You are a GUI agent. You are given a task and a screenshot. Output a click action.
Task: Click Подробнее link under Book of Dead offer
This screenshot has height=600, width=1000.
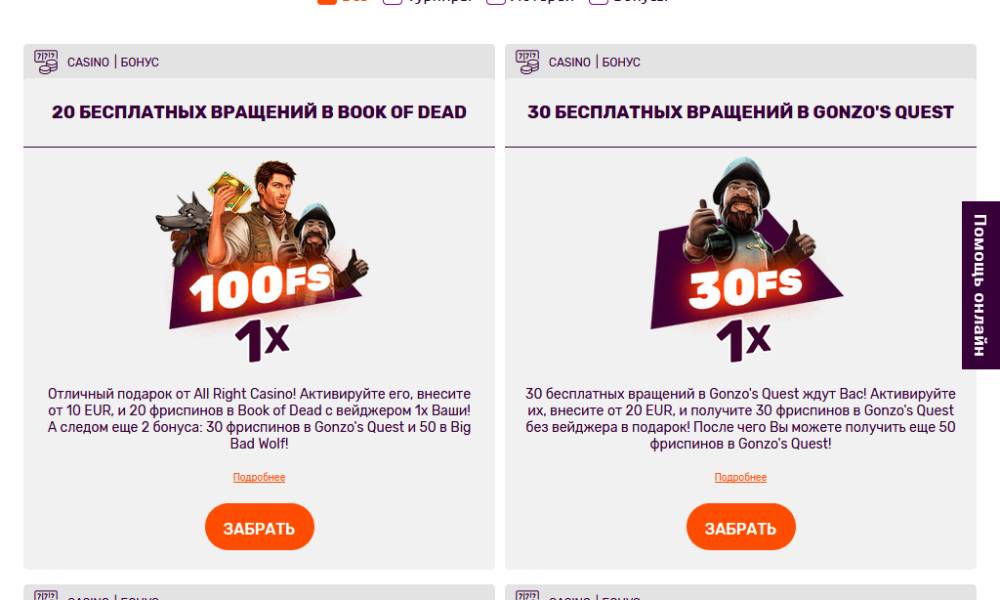point(259,477)
